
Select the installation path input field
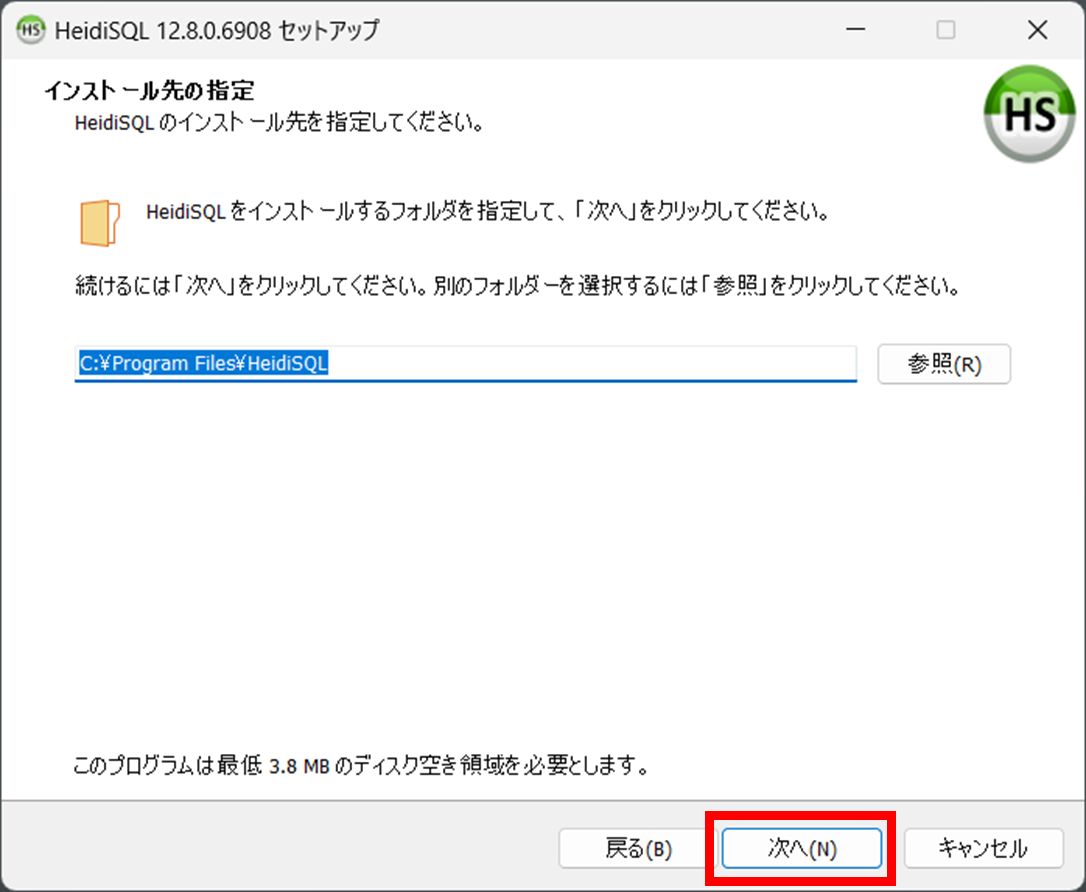click(x=465, y=363)
